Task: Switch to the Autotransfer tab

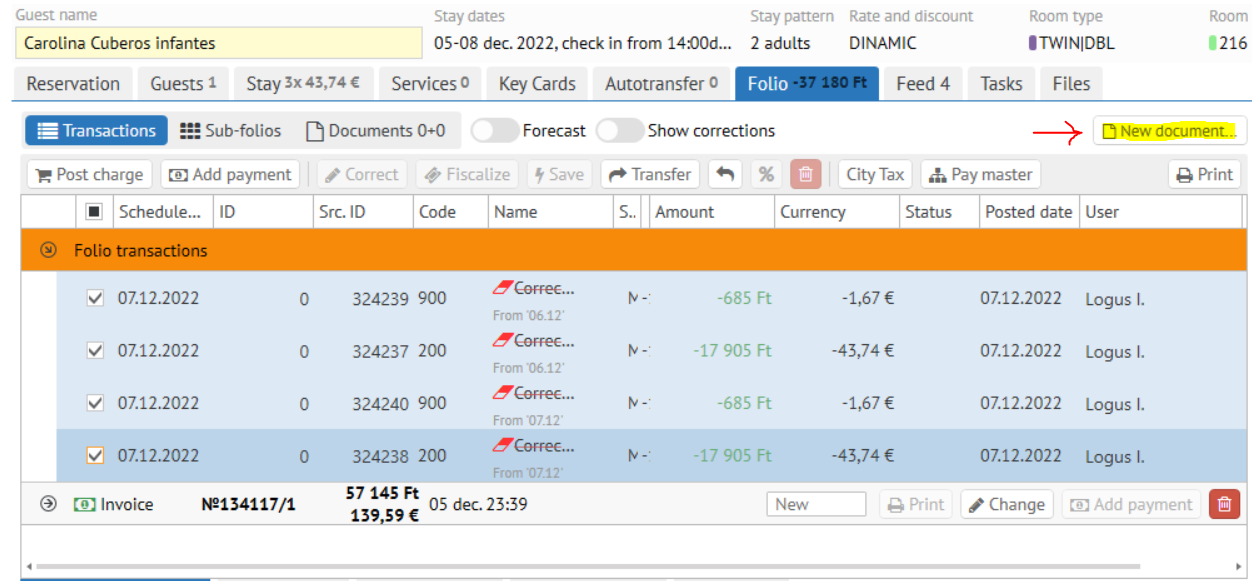Action: 661,84
